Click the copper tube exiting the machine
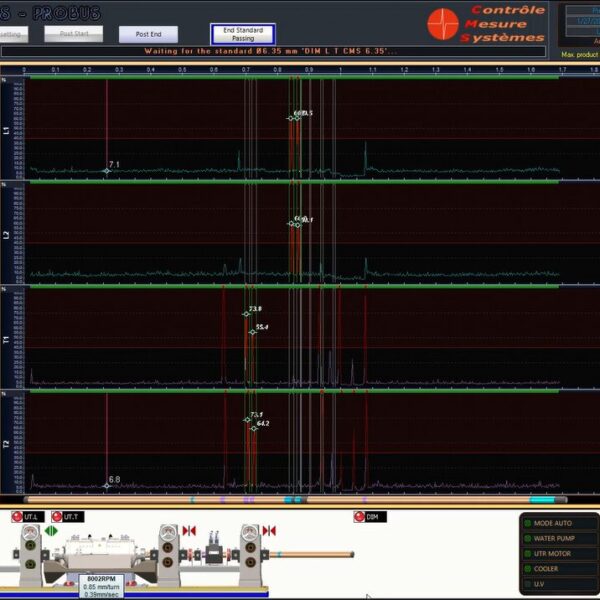The image size is (600, 600). 311,554
